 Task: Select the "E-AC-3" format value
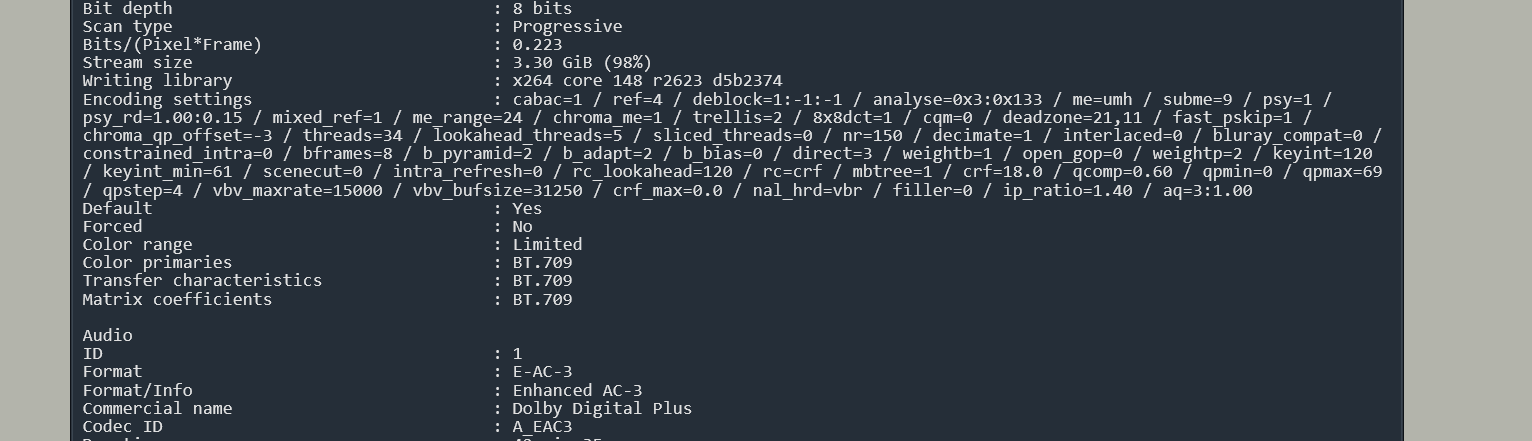pyautogui.click(x=542, y=372)
